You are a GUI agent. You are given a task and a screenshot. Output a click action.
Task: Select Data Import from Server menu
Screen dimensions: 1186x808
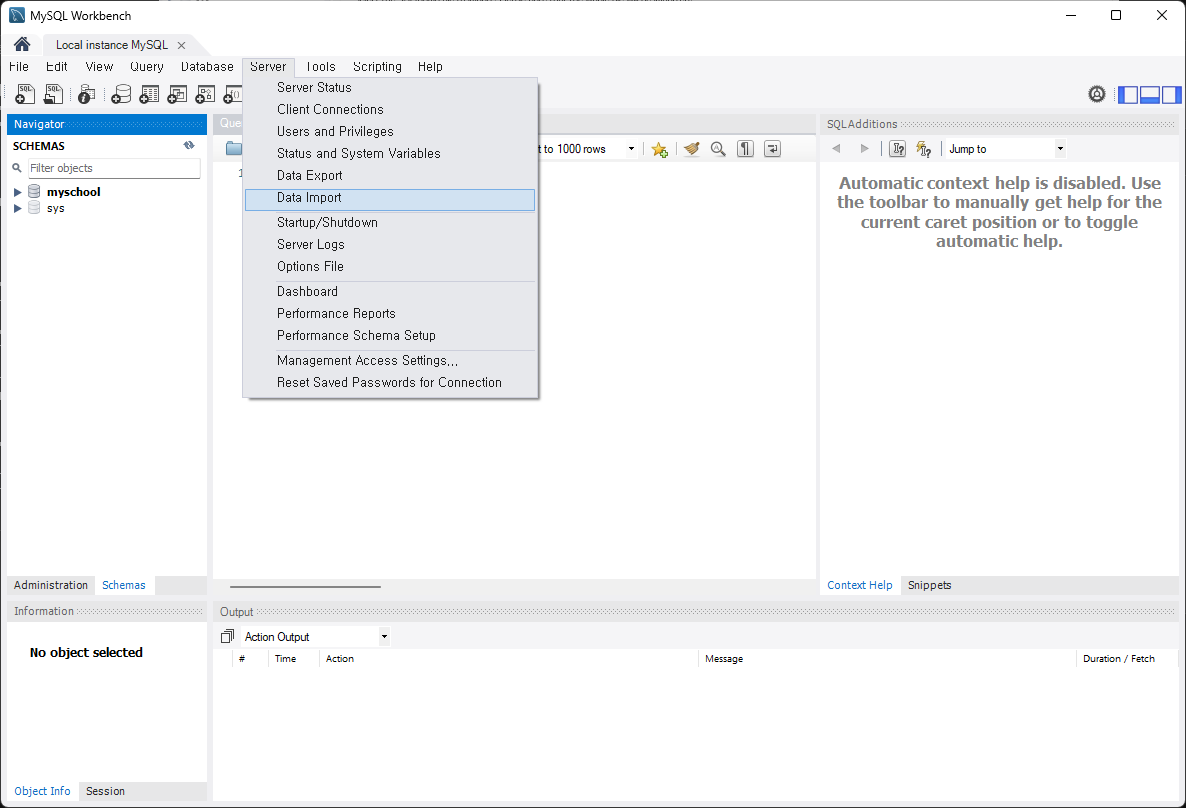(390, 198)
